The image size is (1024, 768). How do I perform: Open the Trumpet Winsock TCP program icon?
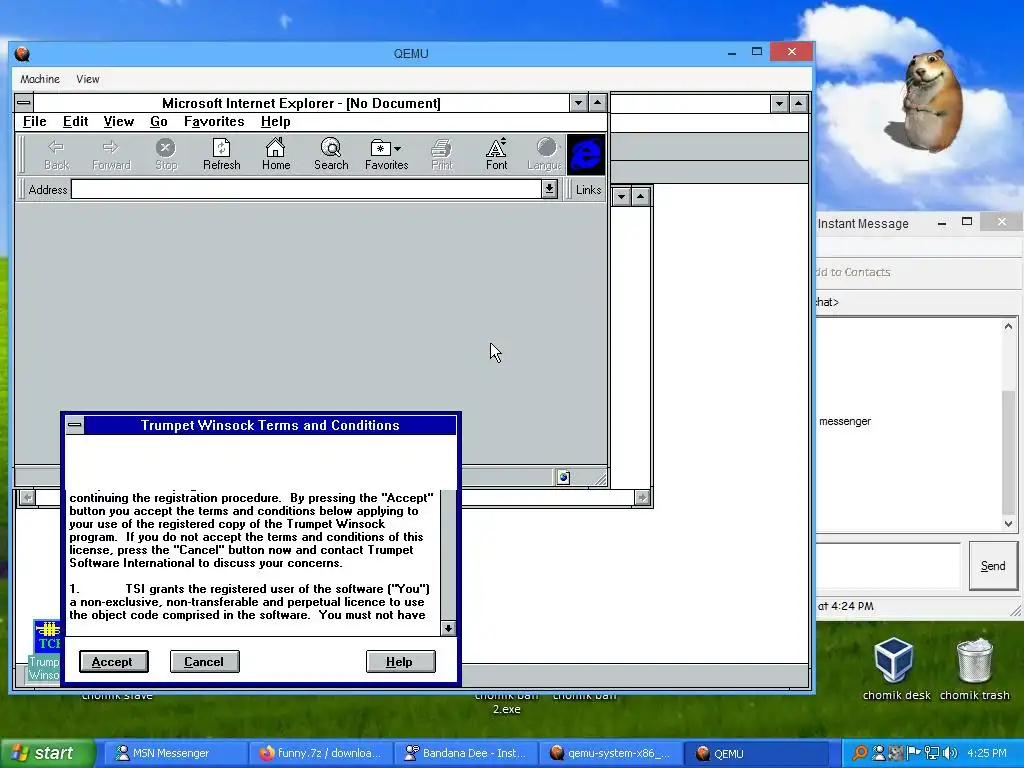point(46,637)
